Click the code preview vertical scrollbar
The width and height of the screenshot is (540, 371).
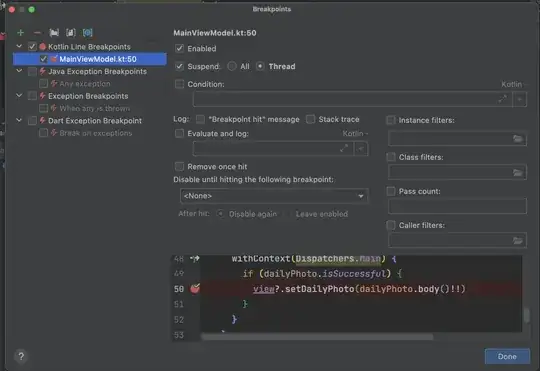526,315
